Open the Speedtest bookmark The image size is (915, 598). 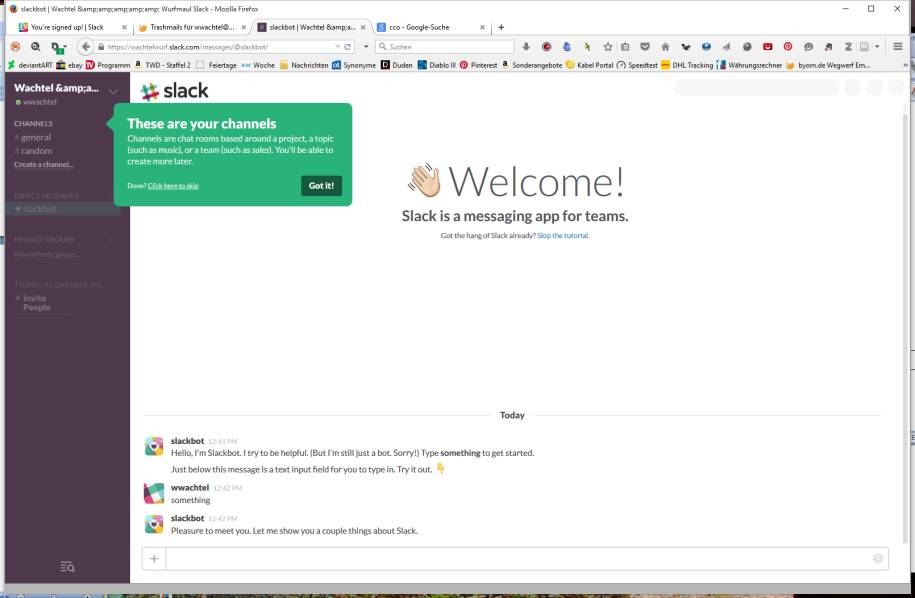(x=637, y=65)
